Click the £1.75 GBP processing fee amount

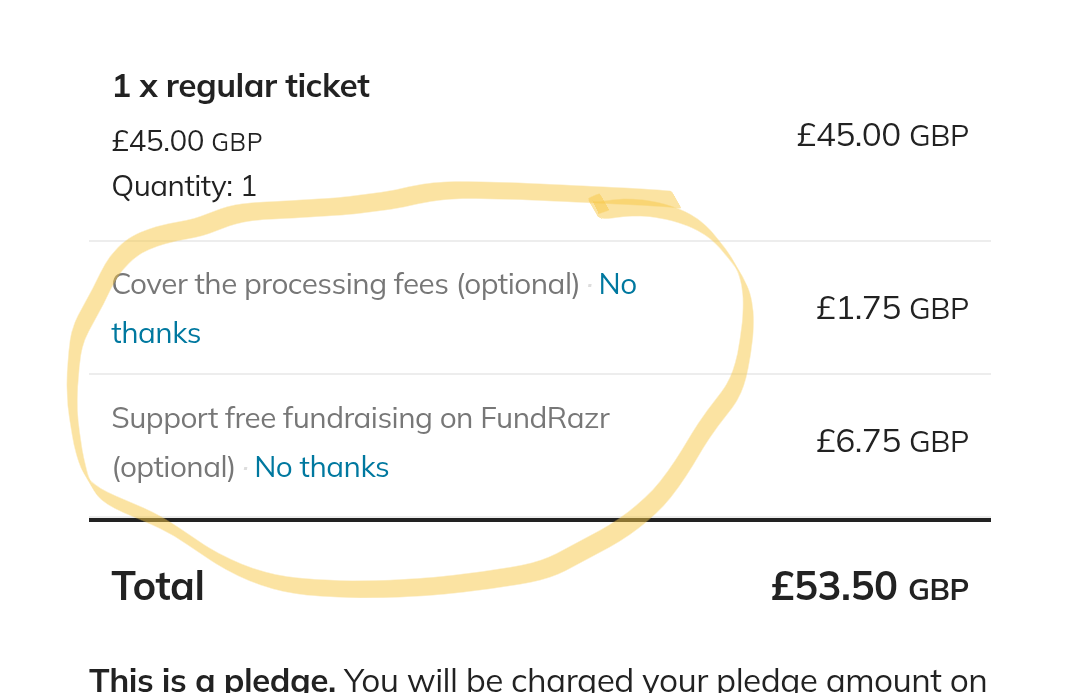tap(891, 308)
